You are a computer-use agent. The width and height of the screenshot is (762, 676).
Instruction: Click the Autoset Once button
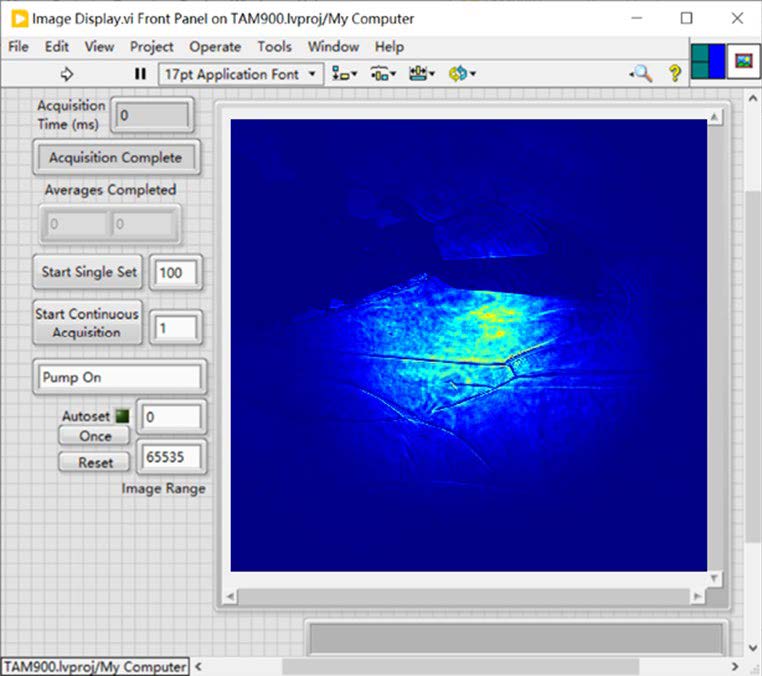tap(96, 436)
